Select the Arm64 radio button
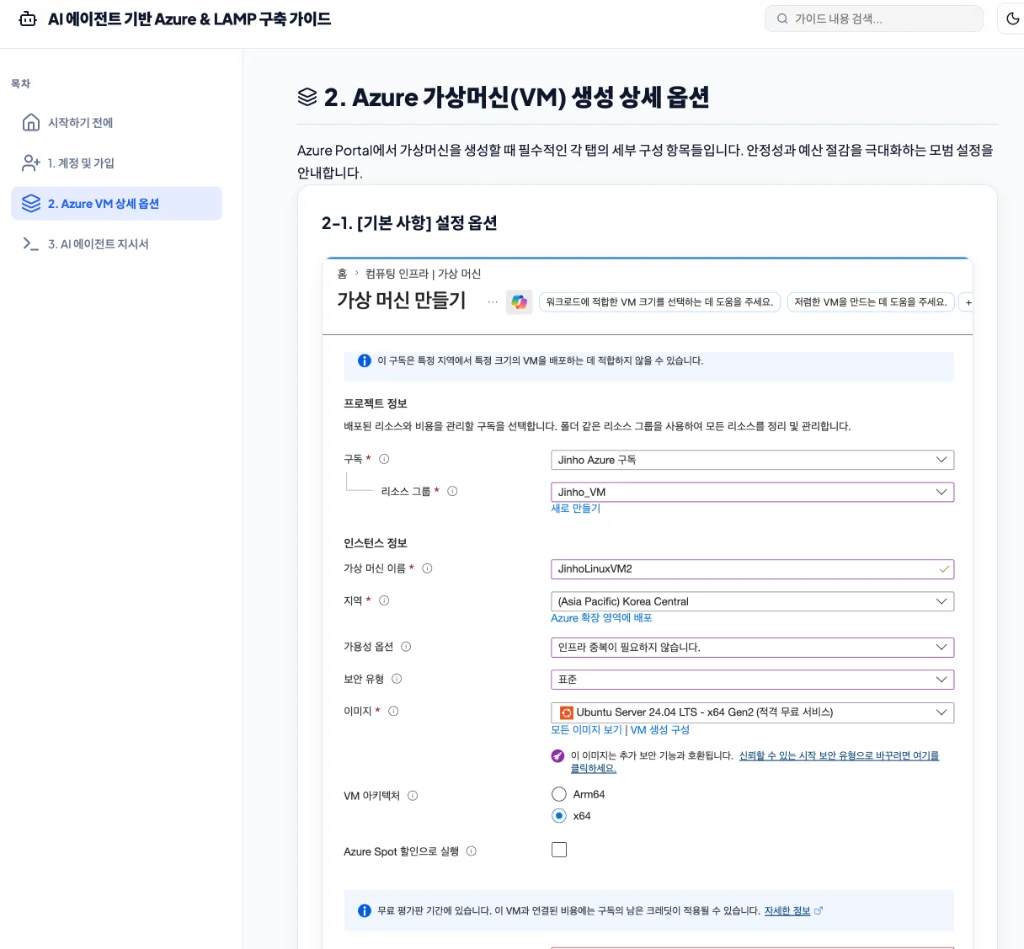The width and height of the screenshot is (1024, 949). (x=558, y=794)
